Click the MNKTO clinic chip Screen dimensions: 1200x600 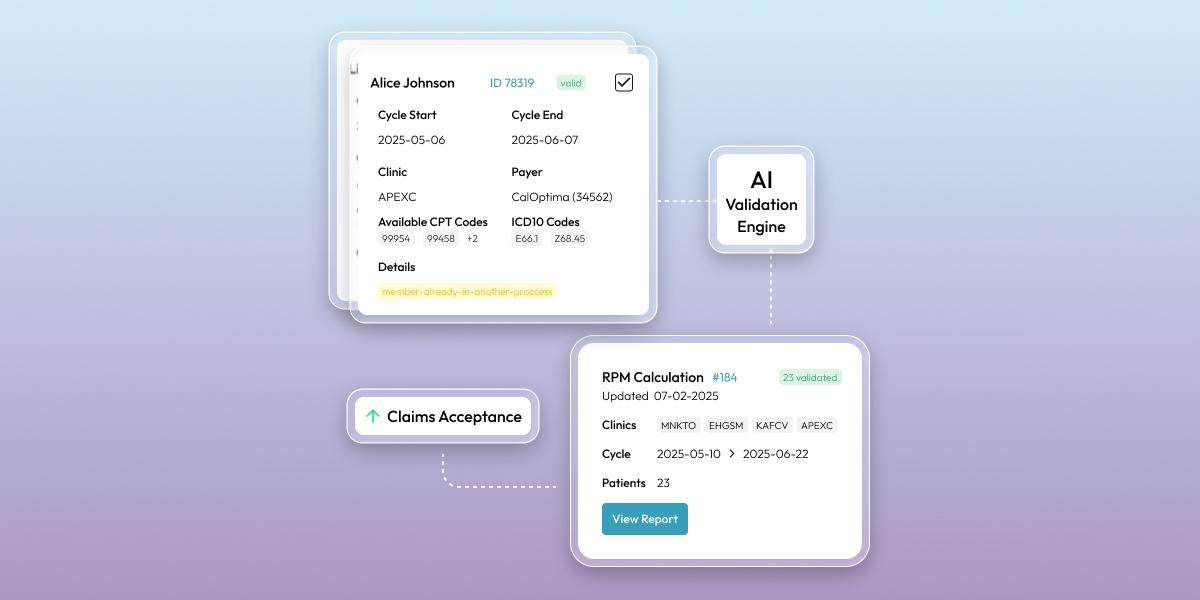tap(677, 425)
